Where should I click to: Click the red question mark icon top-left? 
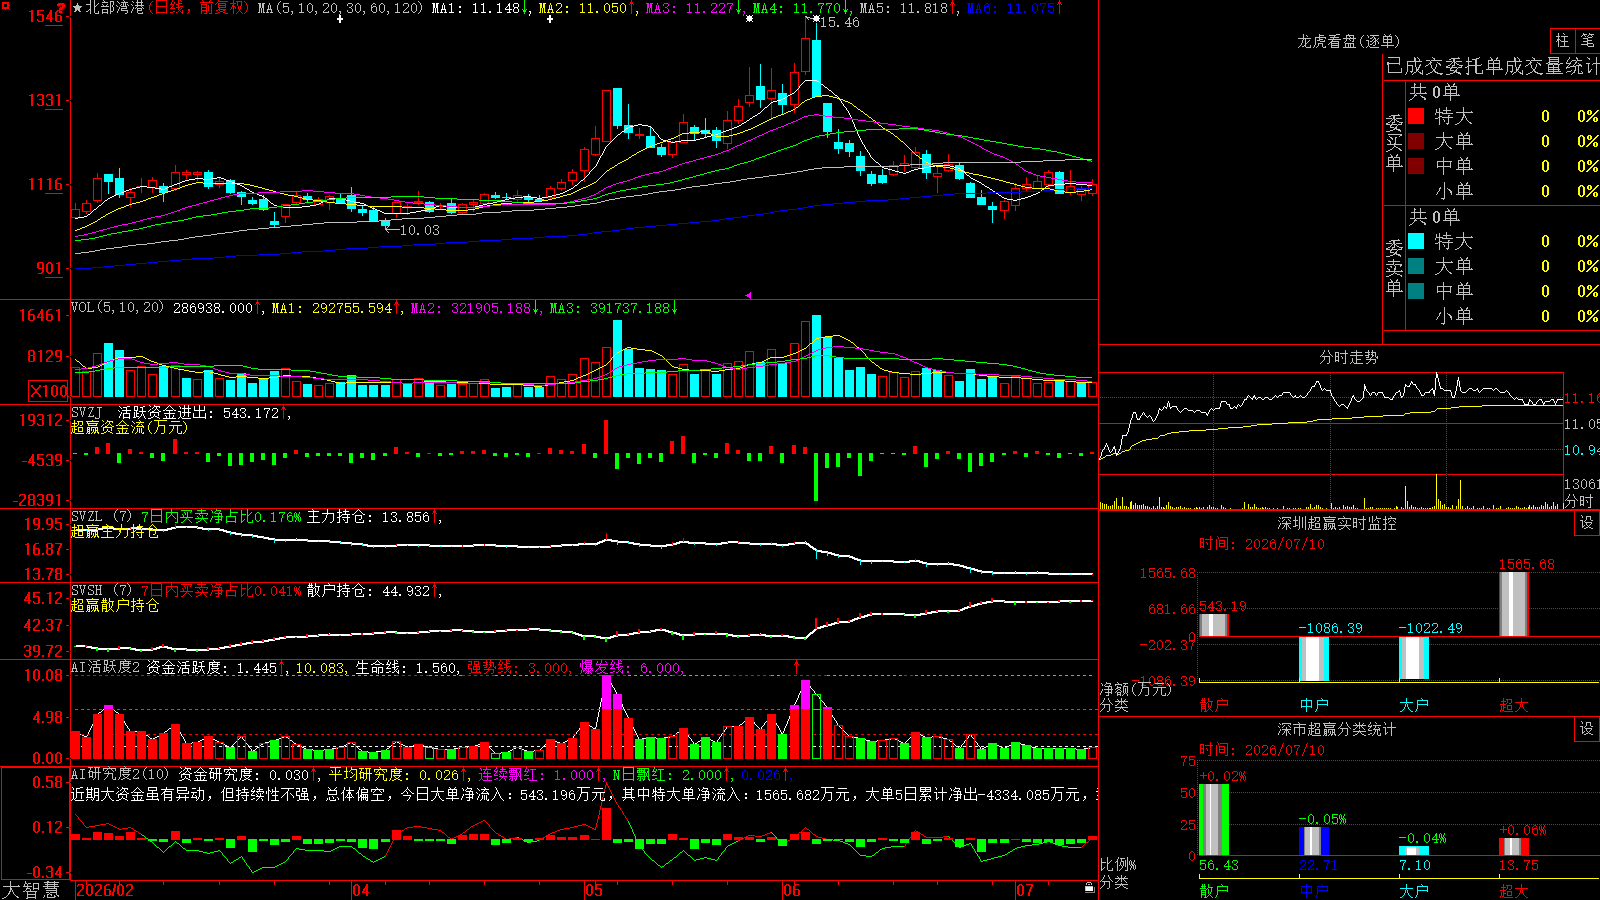pos(61,8)
